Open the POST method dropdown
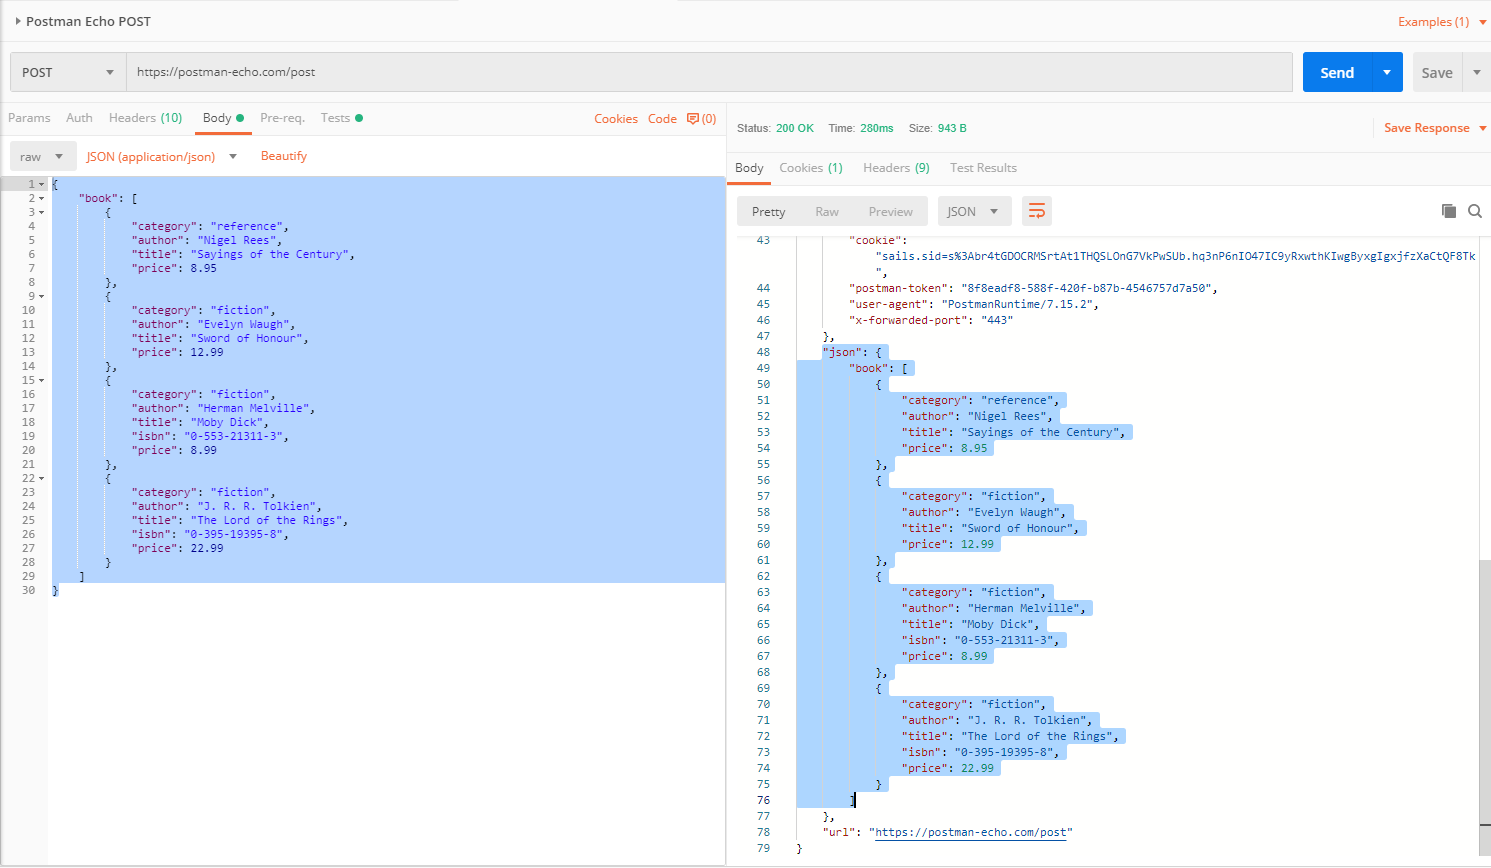1491x868 pixels. click(68, 72)
